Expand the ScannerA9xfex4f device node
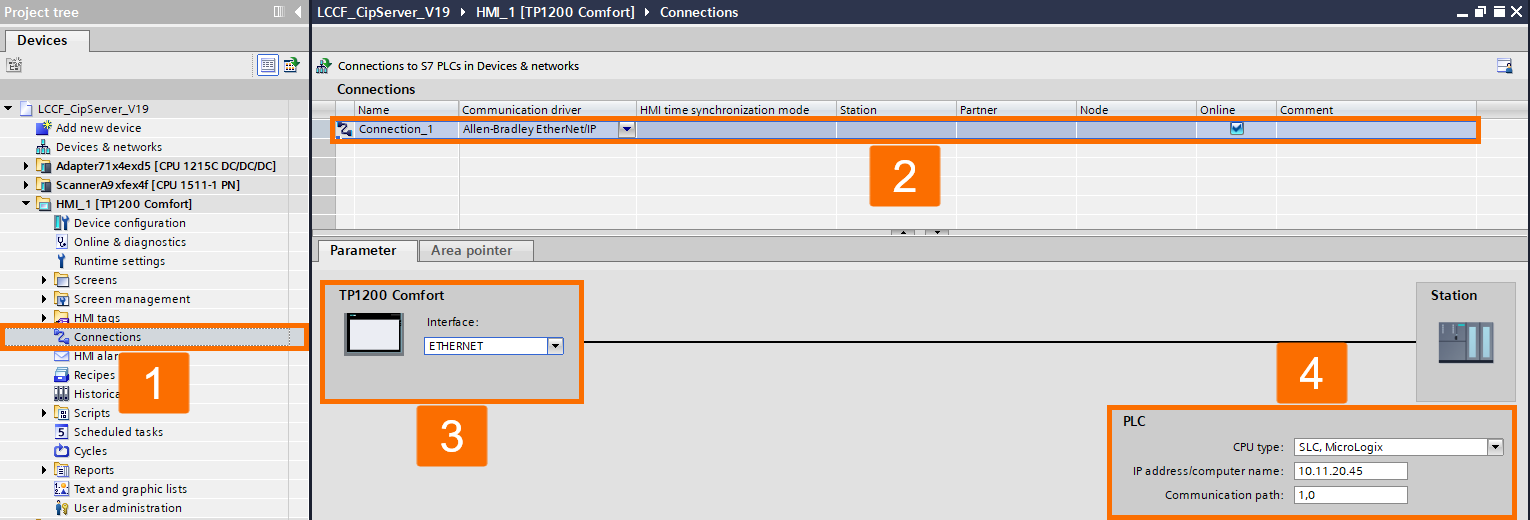Image resolution: width=1530 pixels, height=520 pixels. click(x=27, y=185)
